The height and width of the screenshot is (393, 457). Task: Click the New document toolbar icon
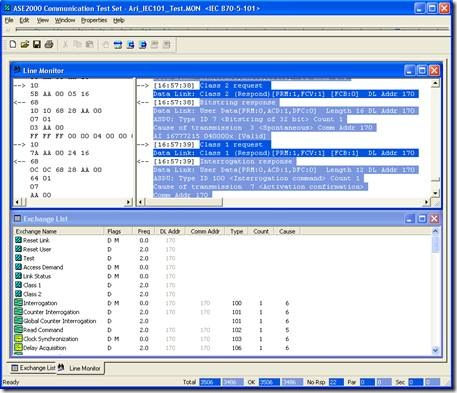click(x=13, y=44)
